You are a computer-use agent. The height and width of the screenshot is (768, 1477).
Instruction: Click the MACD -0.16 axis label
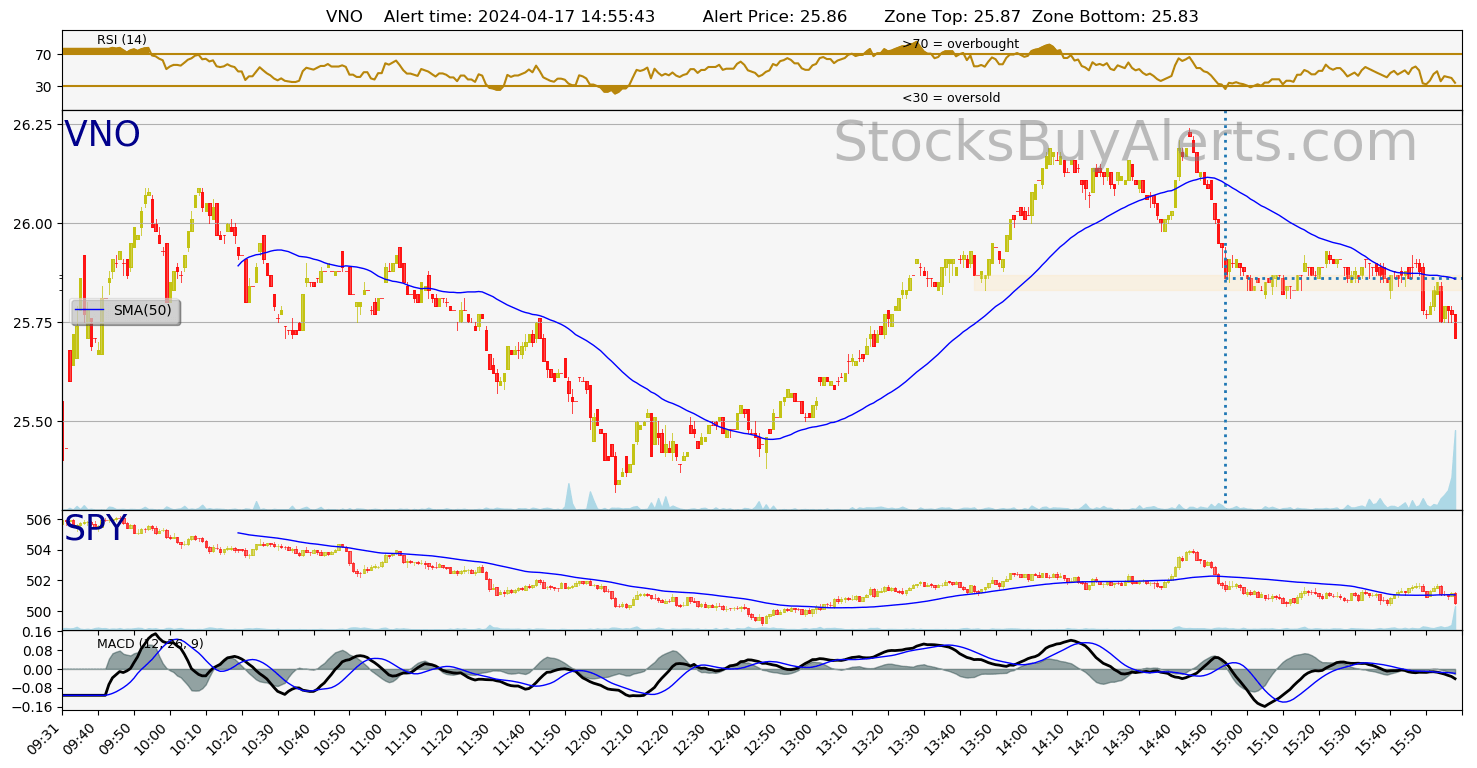point(33,708)
